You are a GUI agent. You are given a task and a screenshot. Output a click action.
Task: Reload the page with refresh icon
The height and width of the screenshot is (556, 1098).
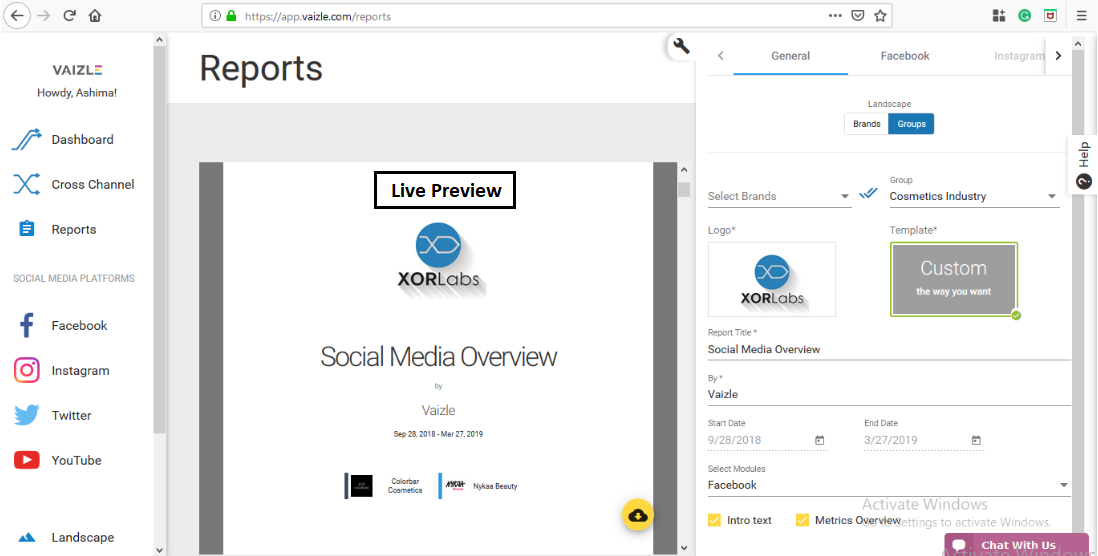click(x=69, y=15)
